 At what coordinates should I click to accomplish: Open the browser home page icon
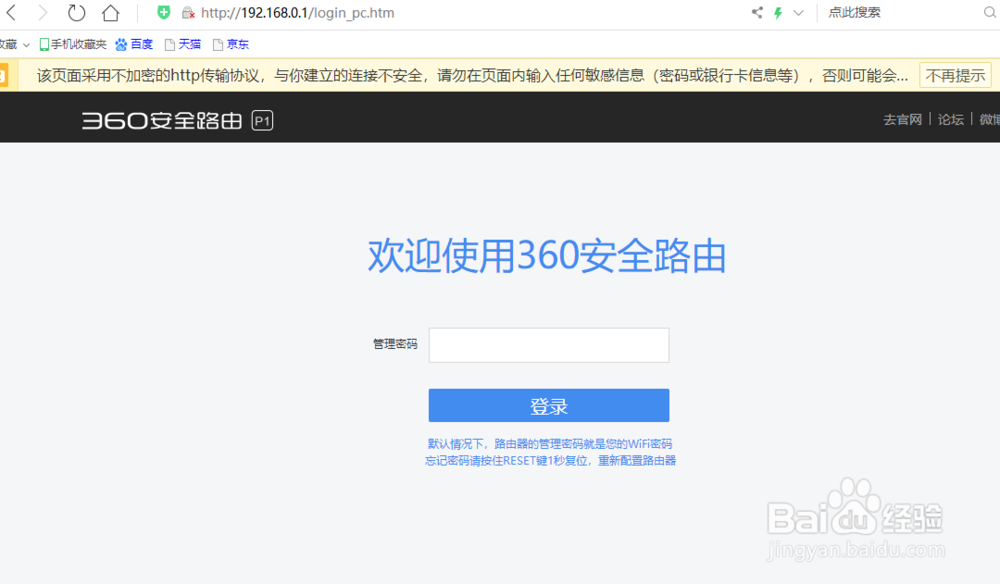[110, 12]
